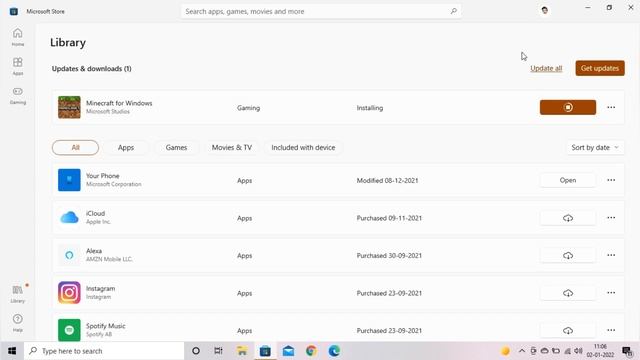The width and height of the screenshot is (640, 360).
Task: Click 'Updates & downloads (1)' heading
Action: 91,69
